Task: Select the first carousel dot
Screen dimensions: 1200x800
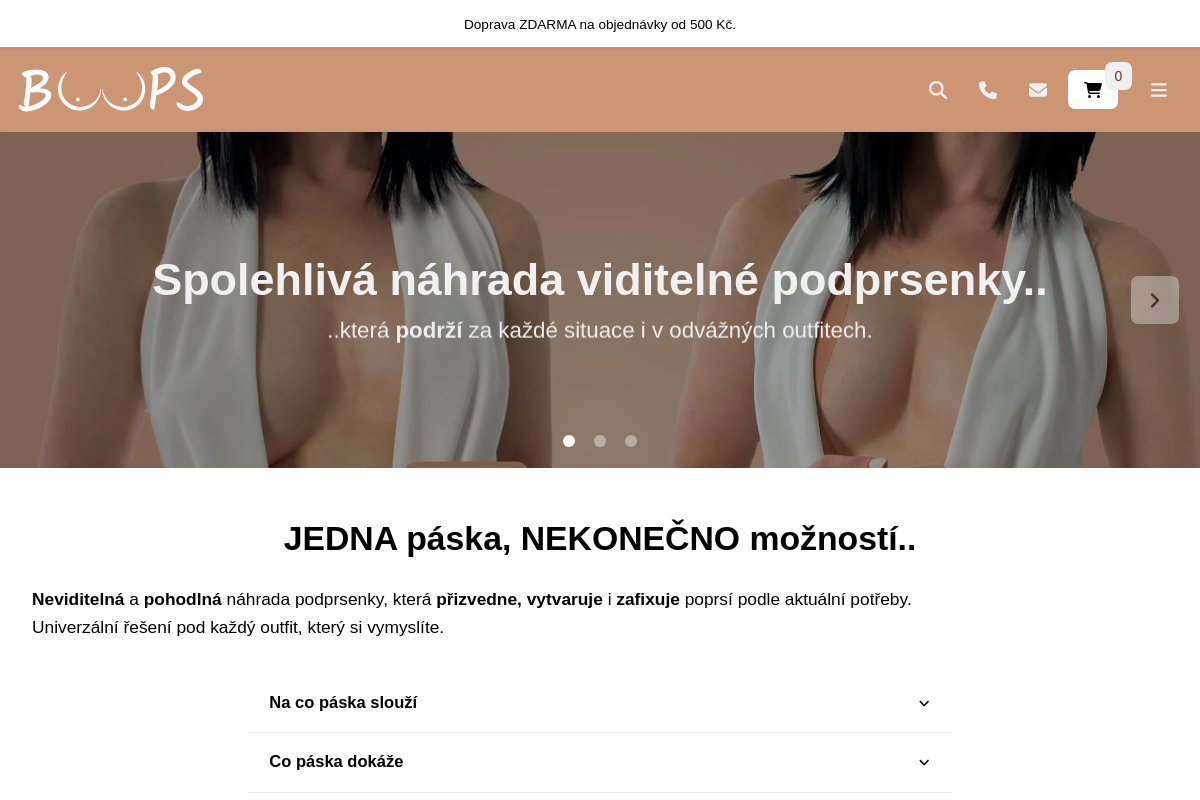Action: [569, 441]
